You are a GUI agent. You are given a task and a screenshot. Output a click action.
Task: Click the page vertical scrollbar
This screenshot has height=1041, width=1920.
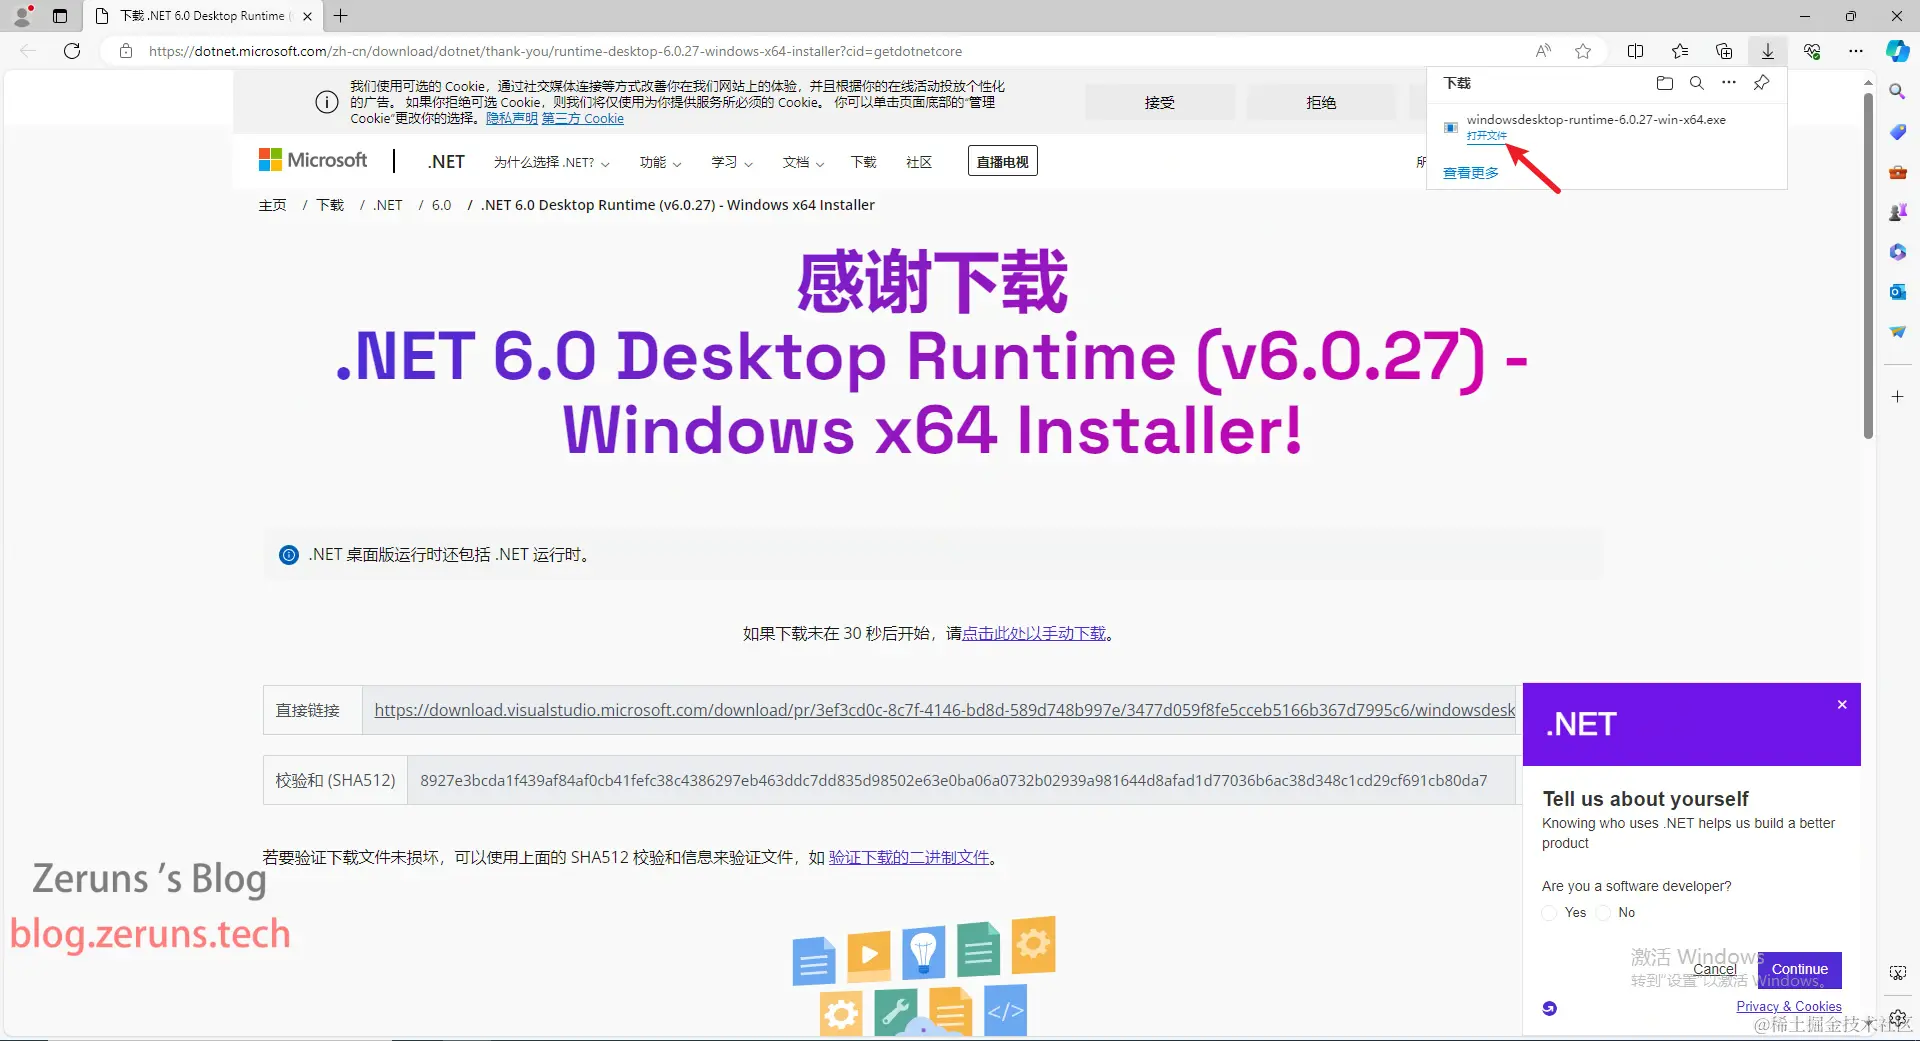[x=1868, y=265]
